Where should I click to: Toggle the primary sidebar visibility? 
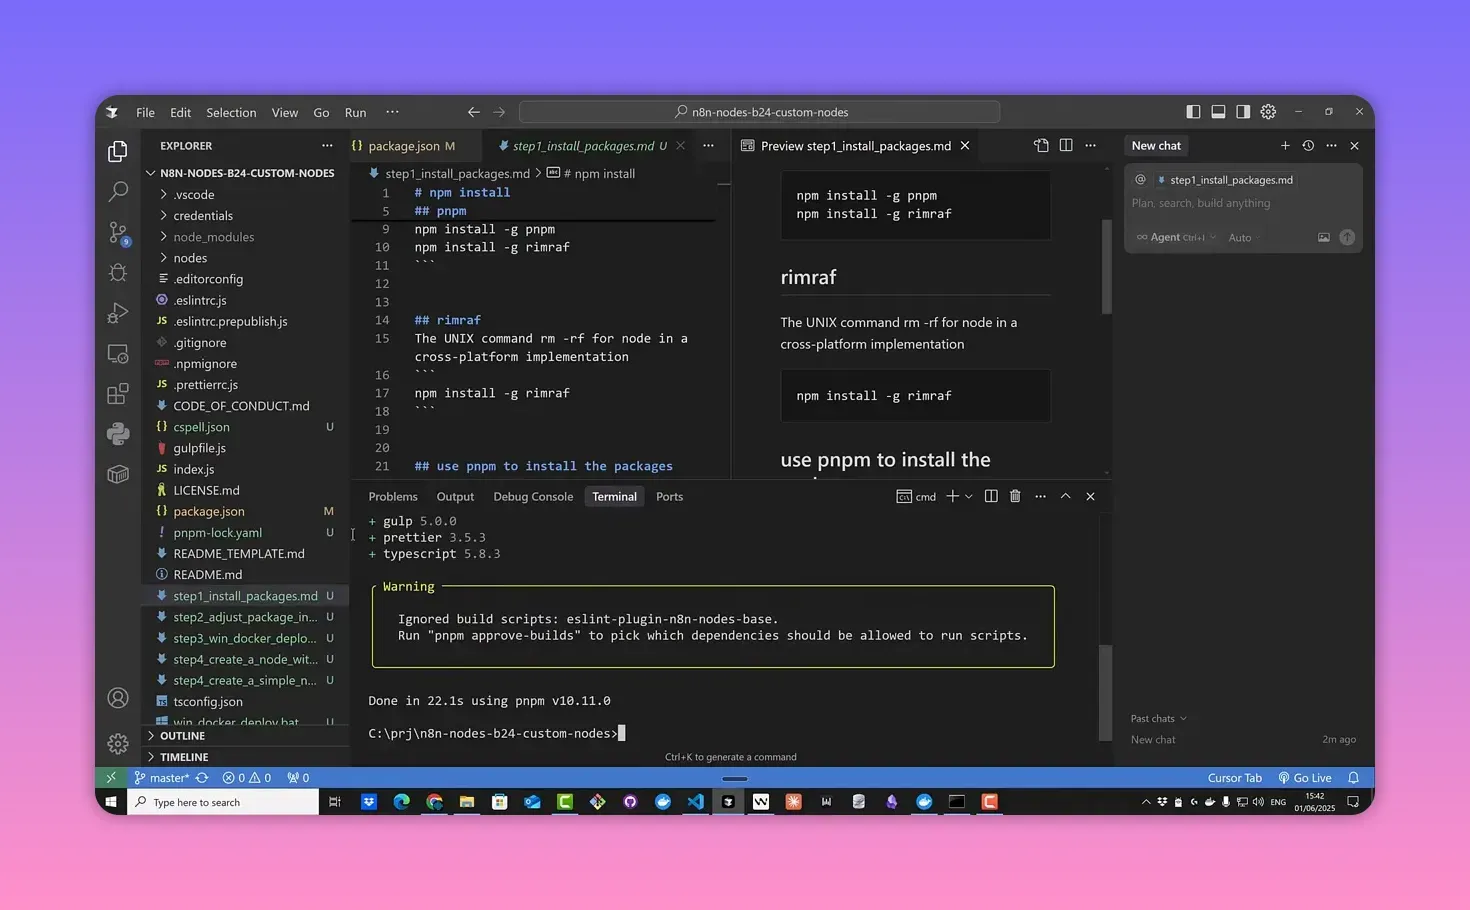tap(1192, 112)
